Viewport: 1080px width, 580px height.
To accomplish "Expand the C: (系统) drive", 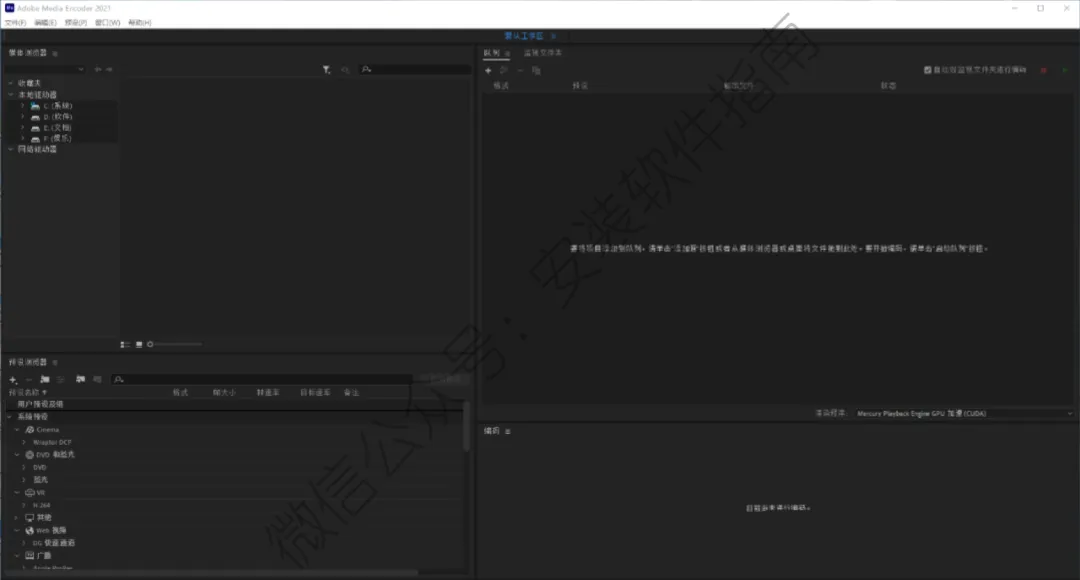I will click(22, 106).
